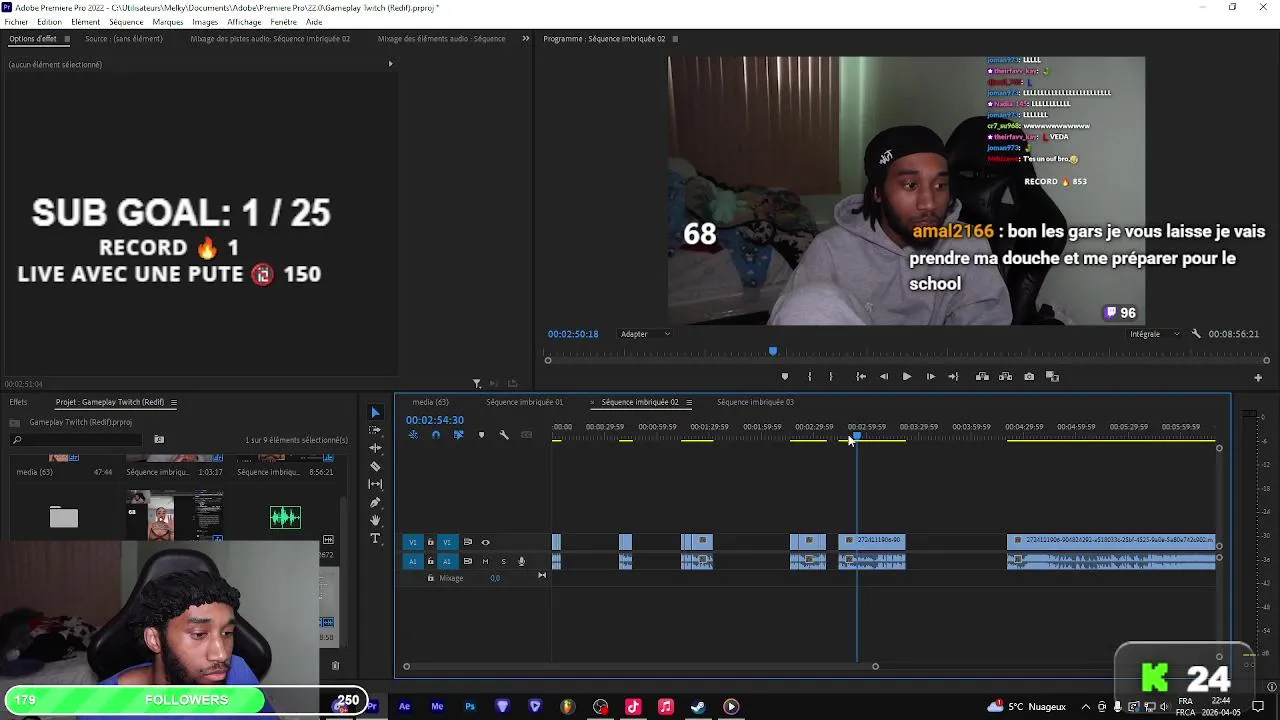The image size is (1280, 720).
Task: Click the Program monitor playhead marker
Action: click(772, 351)
